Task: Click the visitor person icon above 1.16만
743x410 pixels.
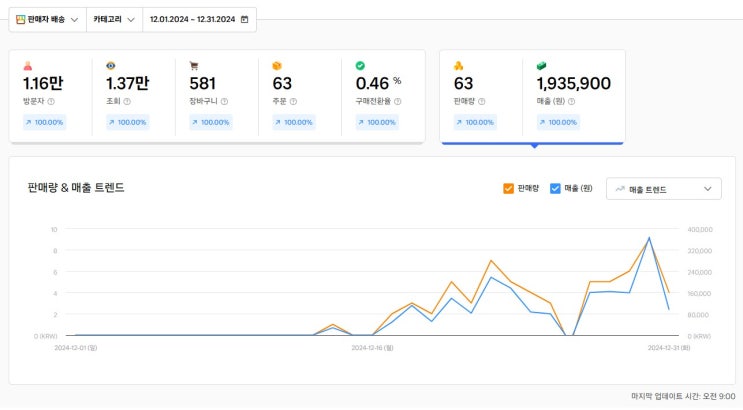Action: click(x=28, y=66)
